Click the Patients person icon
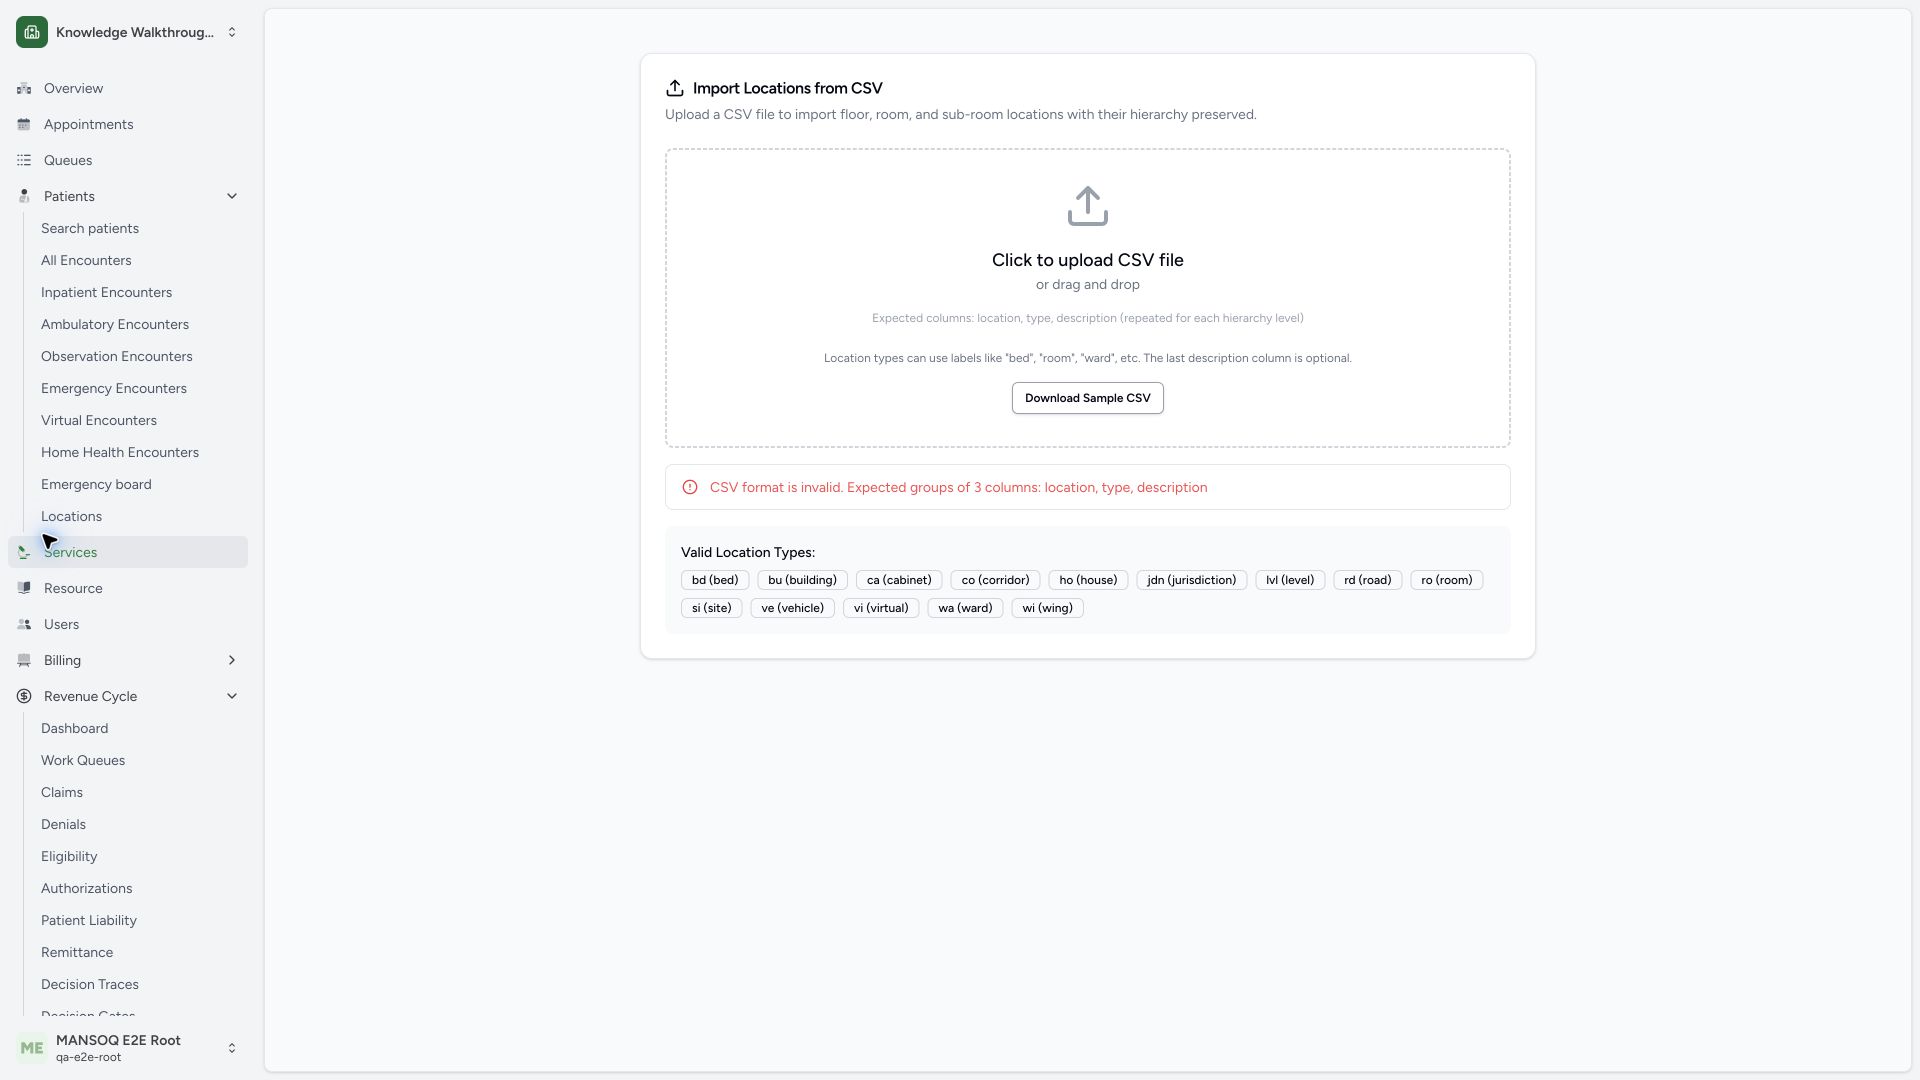Screen dimensions: 1920x1080 tap(24, 196)
